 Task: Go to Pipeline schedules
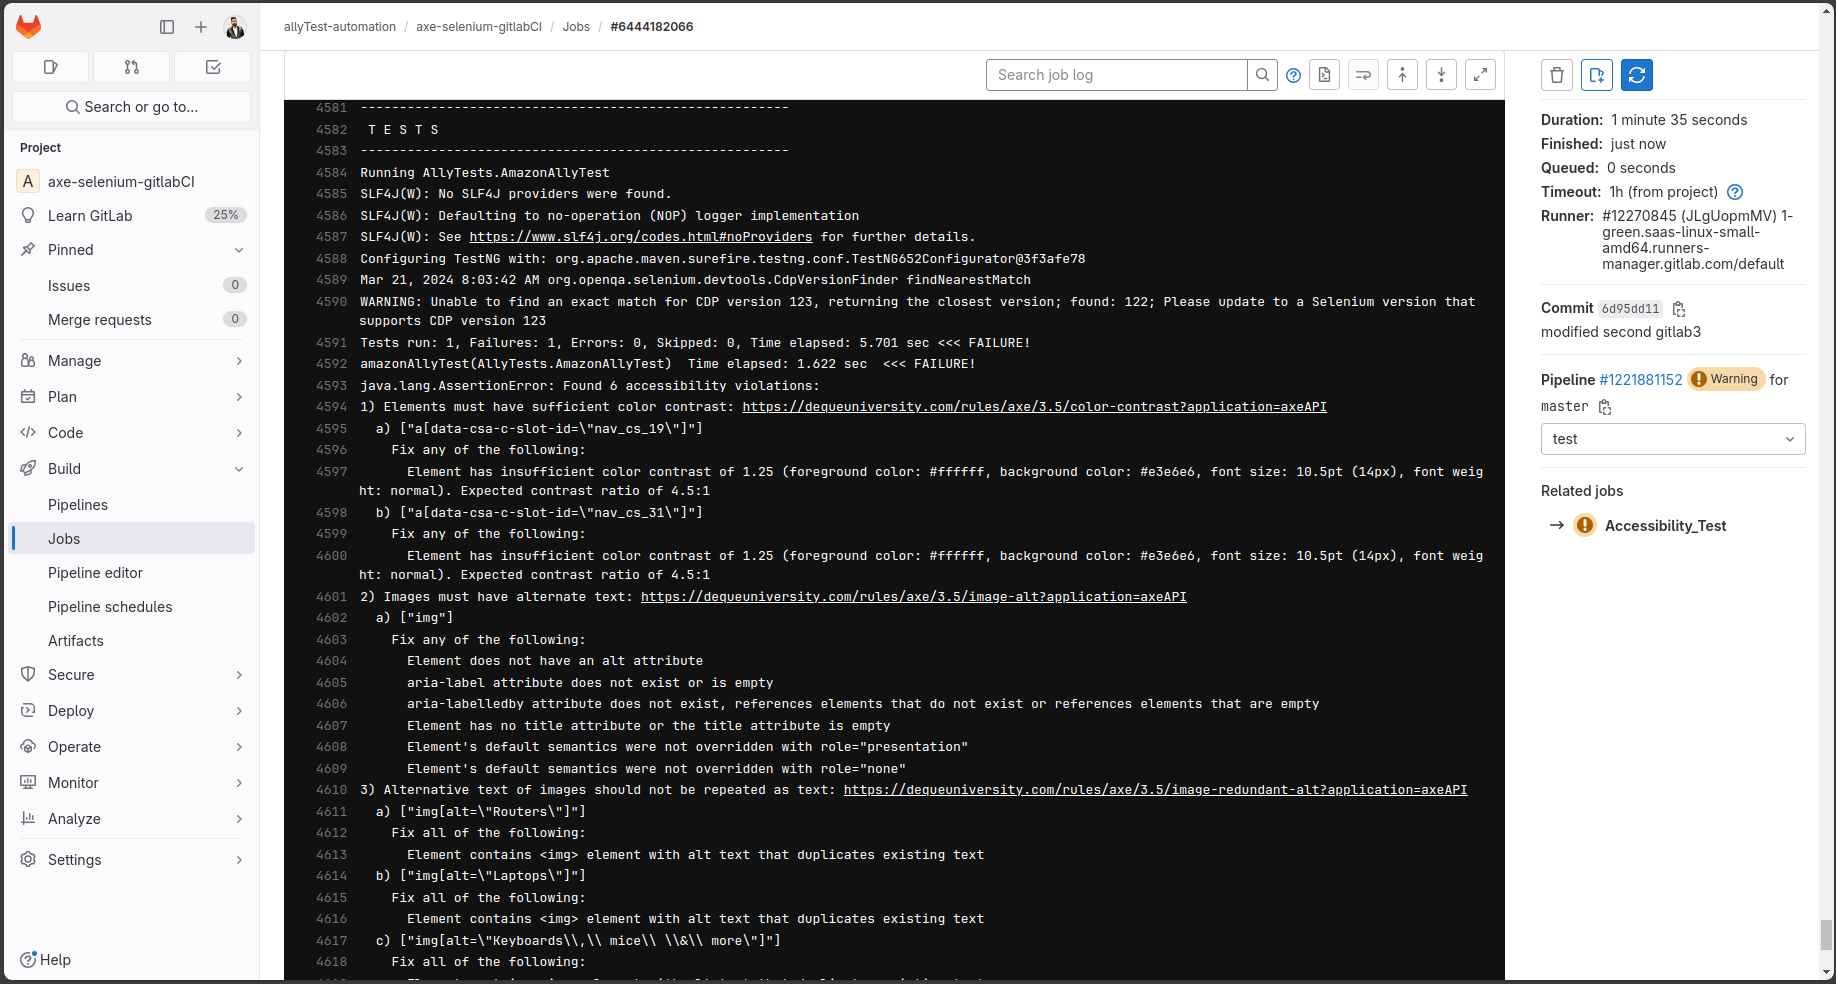(x=110, y=606)
